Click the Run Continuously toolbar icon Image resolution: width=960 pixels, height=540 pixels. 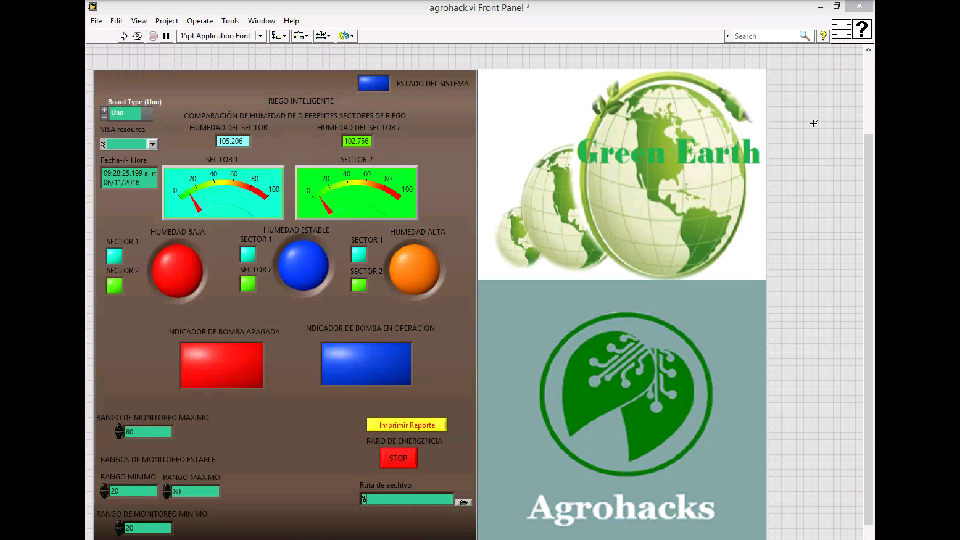(x=138, y=36)
